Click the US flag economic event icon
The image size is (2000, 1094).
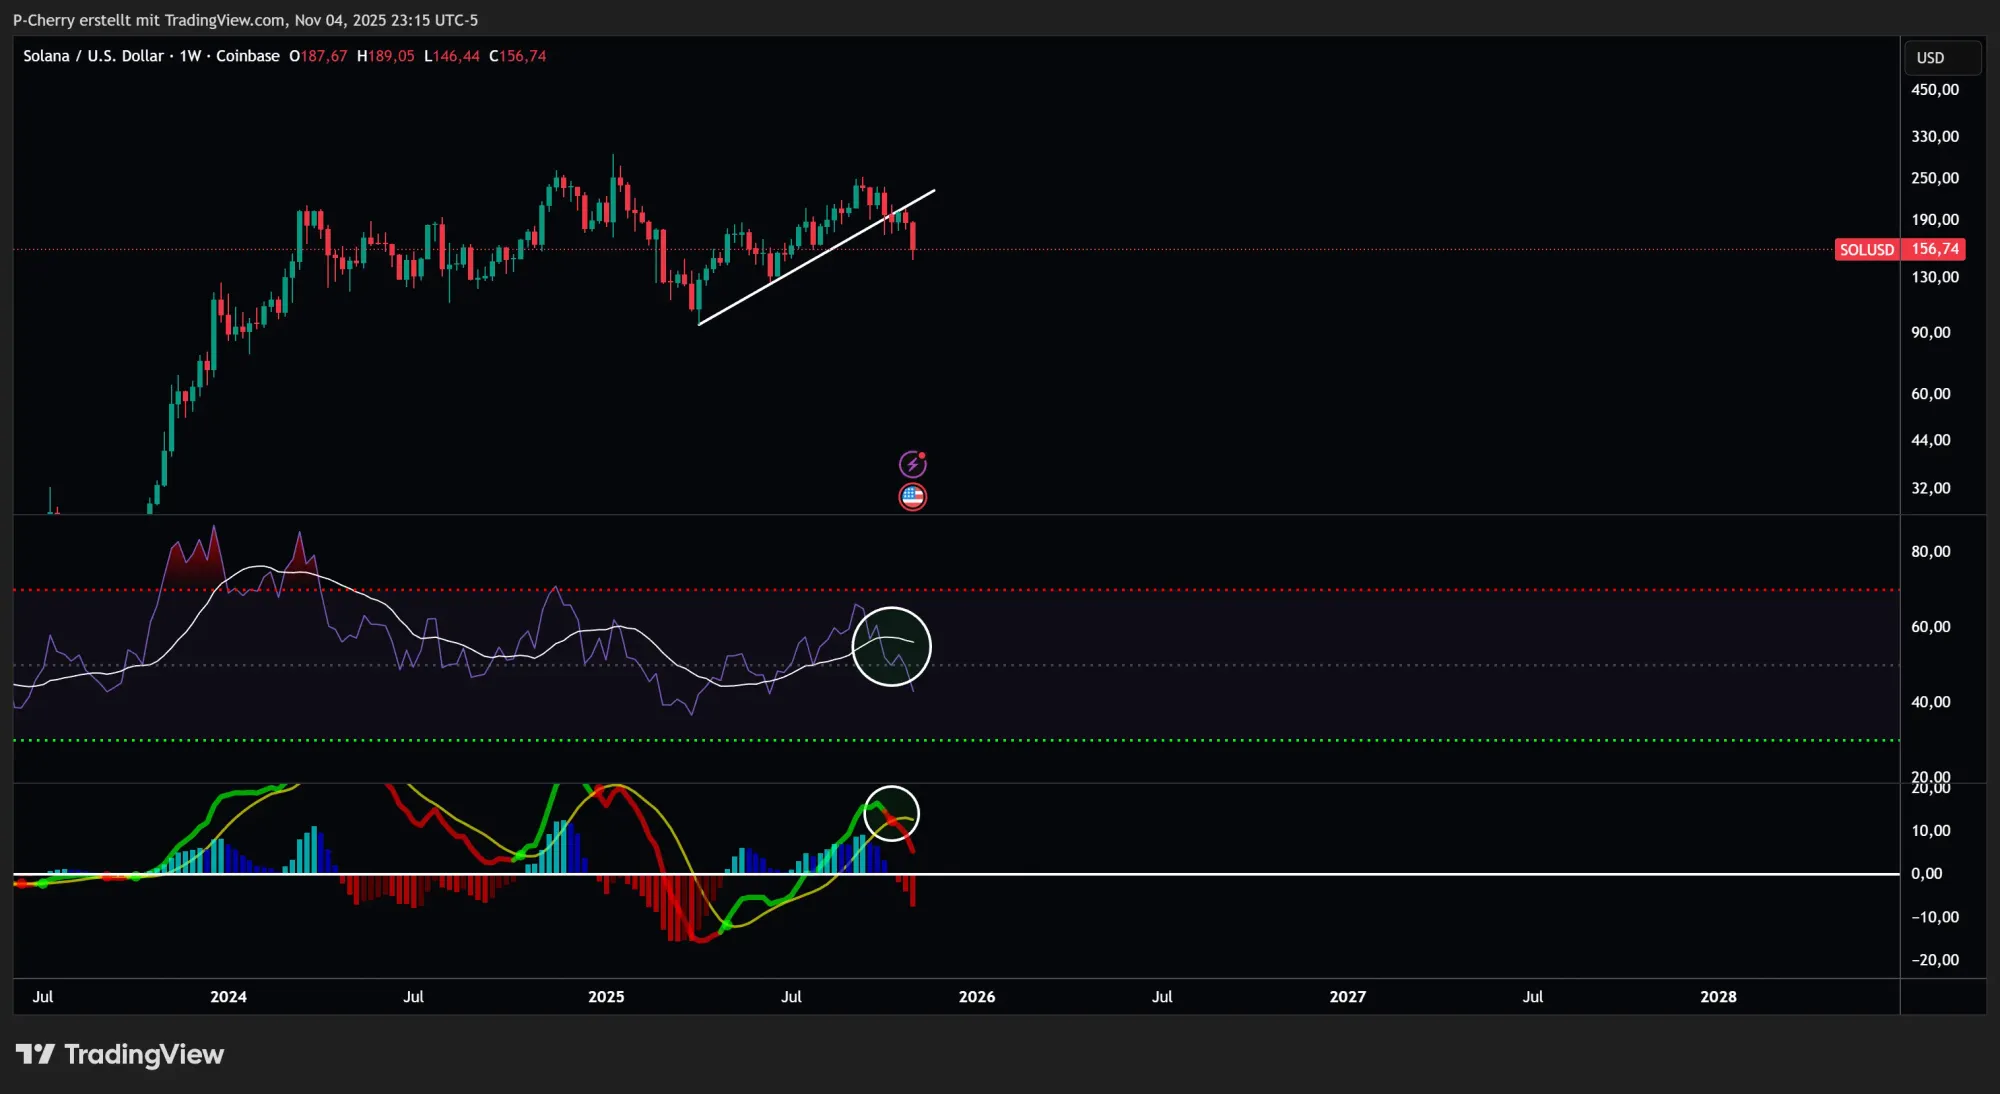point(912,496)
